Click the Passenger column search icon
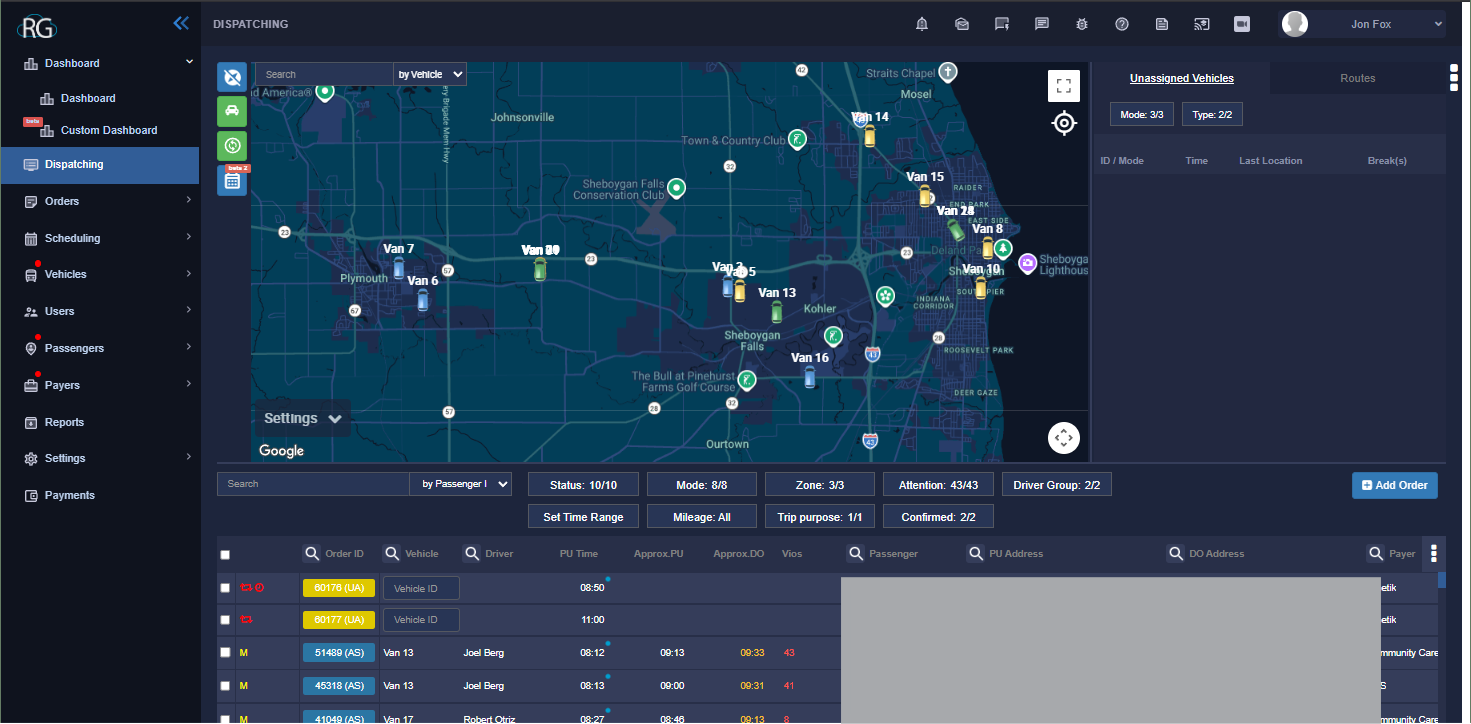Screen dimensions: 1471x724 point(855,553)
